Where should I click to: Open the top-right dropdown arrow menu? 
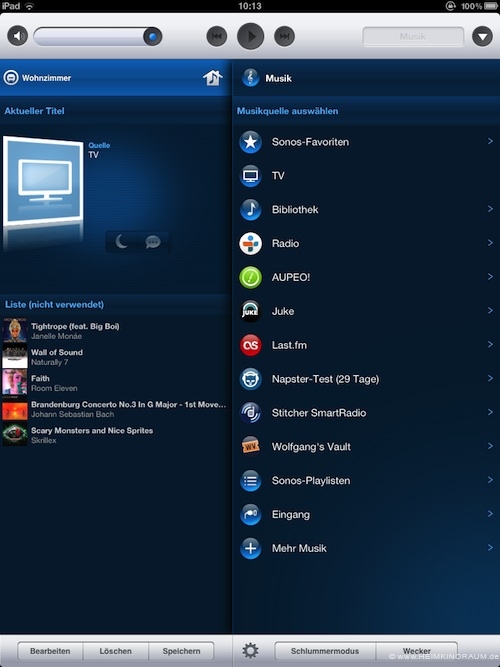tap(482, 37)
